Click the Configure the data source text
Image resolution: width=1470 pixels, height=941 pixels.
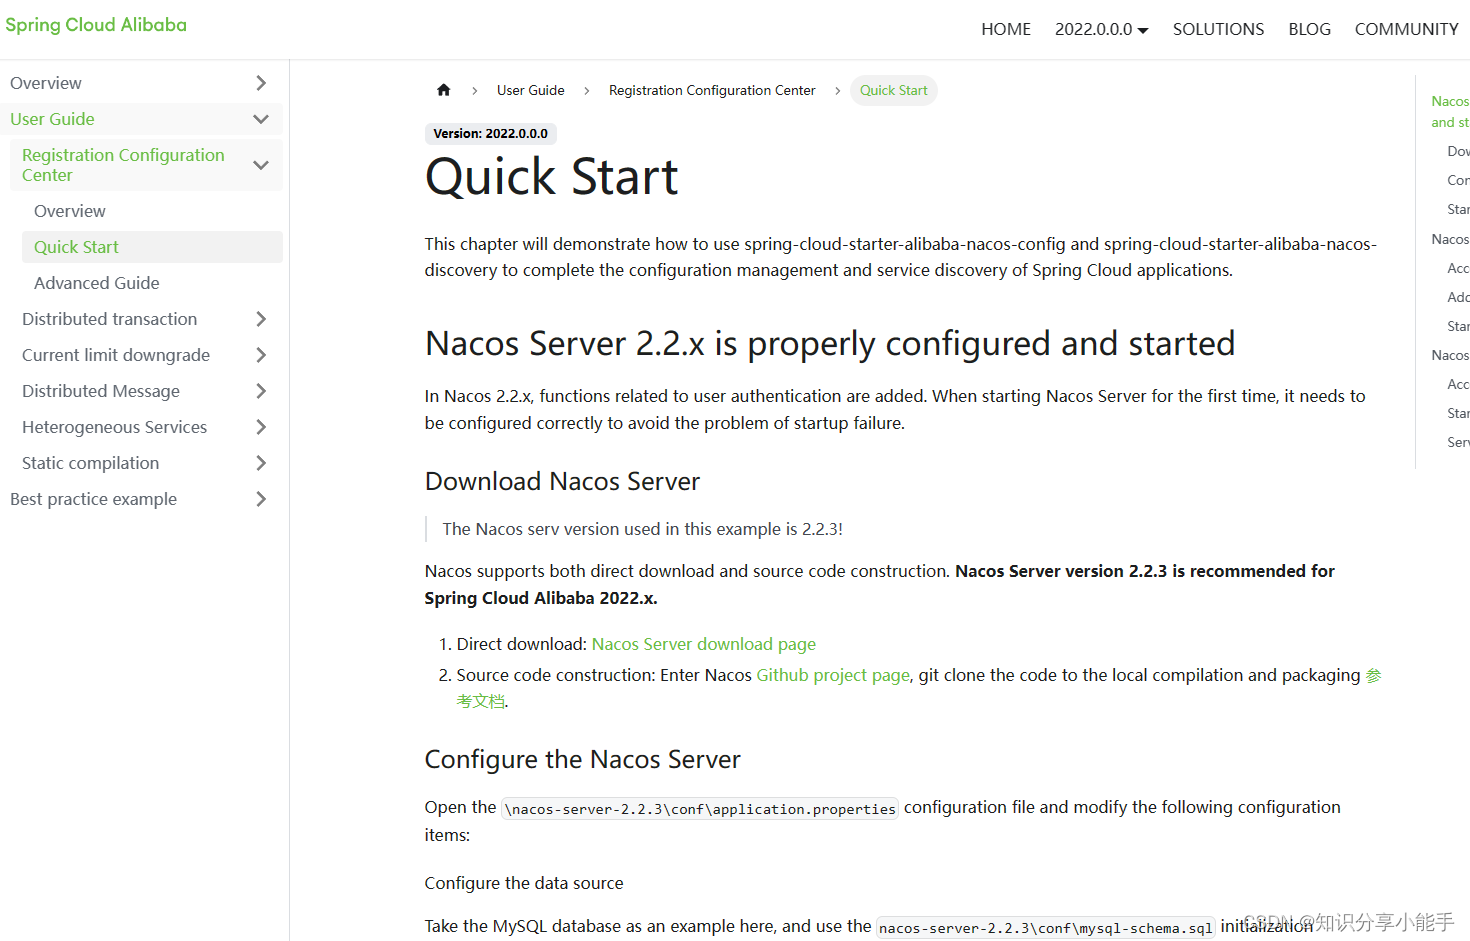[524, 883]
